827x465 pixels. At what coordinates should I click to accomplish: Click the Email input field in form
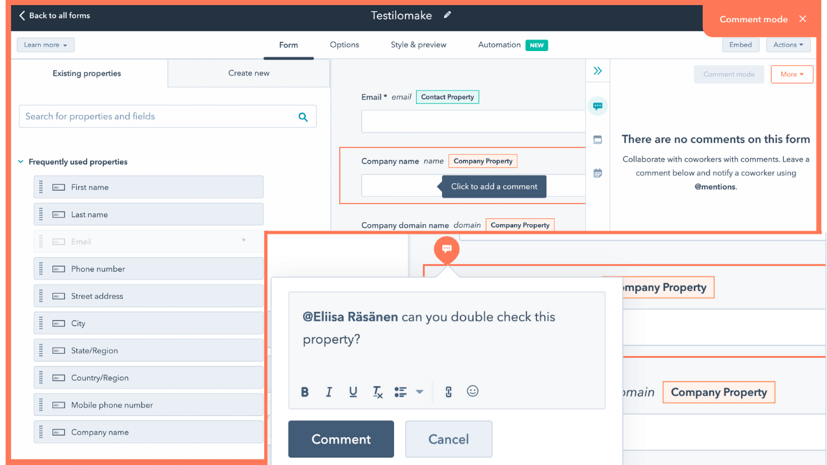click(x=473, y=122)
